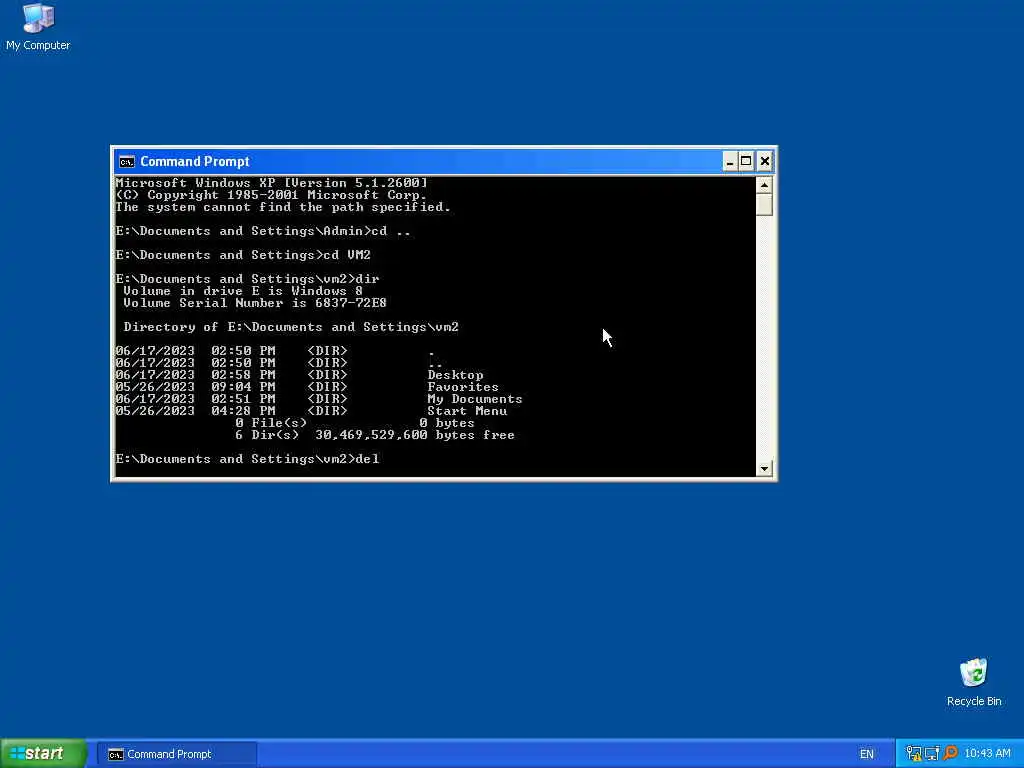Image resolution: width=1024 pixels, height=768 pixels.
Task: Open the My Computer desktop icon
Action: pyautogui.click(x=38, y=27)
